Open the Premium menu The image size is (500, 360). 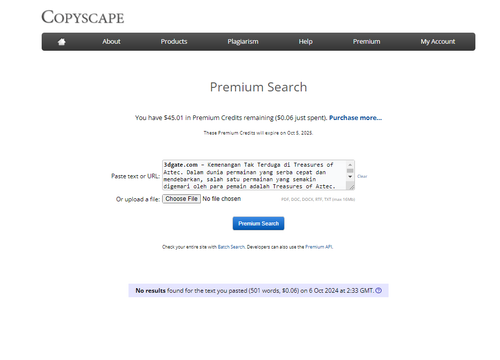(x=367, y=42)
